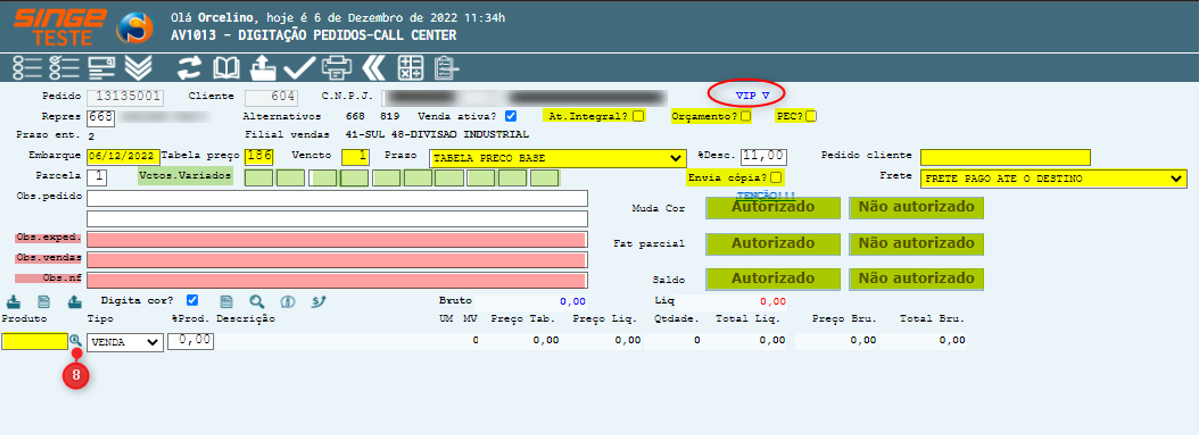This screenshot has width=1199, height=435.
Task: Click the open book icon in the toolbar
Action: (x=228, y=68)
